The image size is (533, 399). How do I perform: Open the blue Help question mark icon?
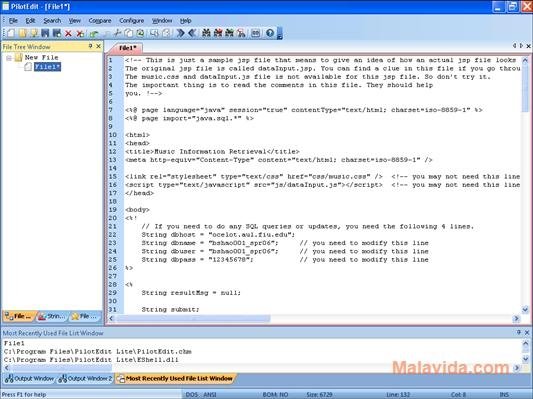[270, 33]
